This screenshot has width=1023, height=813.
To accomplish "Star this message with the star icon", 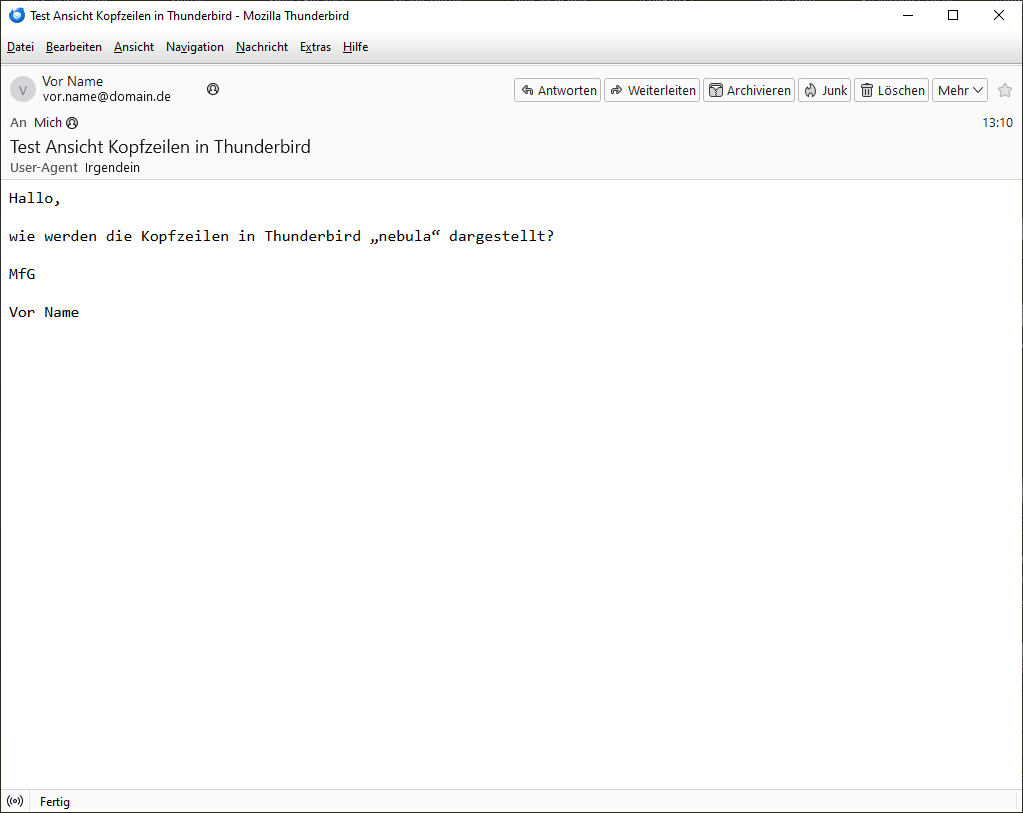I will pyautogui.click(x=1005, y=90).
